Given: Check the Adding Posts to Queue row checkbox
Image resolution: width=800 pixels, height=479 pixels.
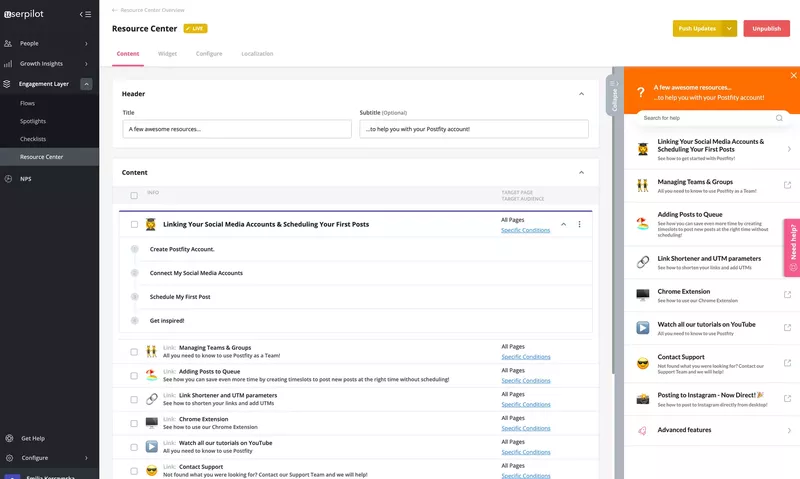Looking at the screenshot, I should (134, 376).
